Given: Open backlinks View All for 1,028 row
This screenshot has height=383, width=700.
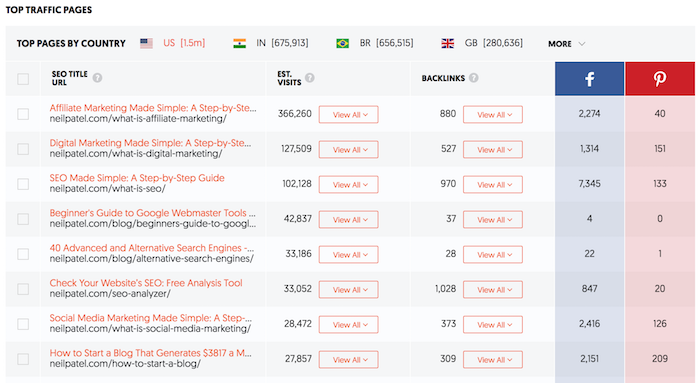Looking at the screenshot, I should pos(492,289).
